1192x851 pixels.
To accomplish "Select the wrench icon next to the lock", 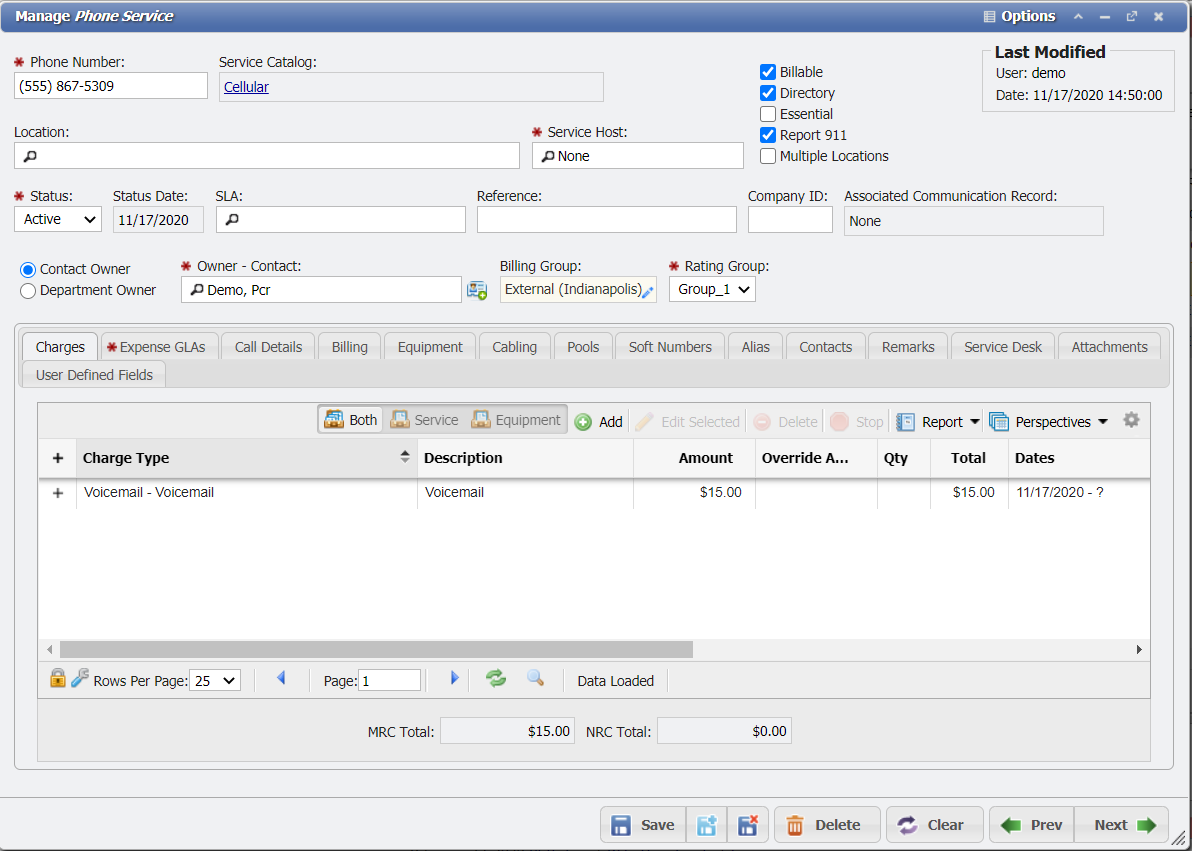I will (78, 679).
